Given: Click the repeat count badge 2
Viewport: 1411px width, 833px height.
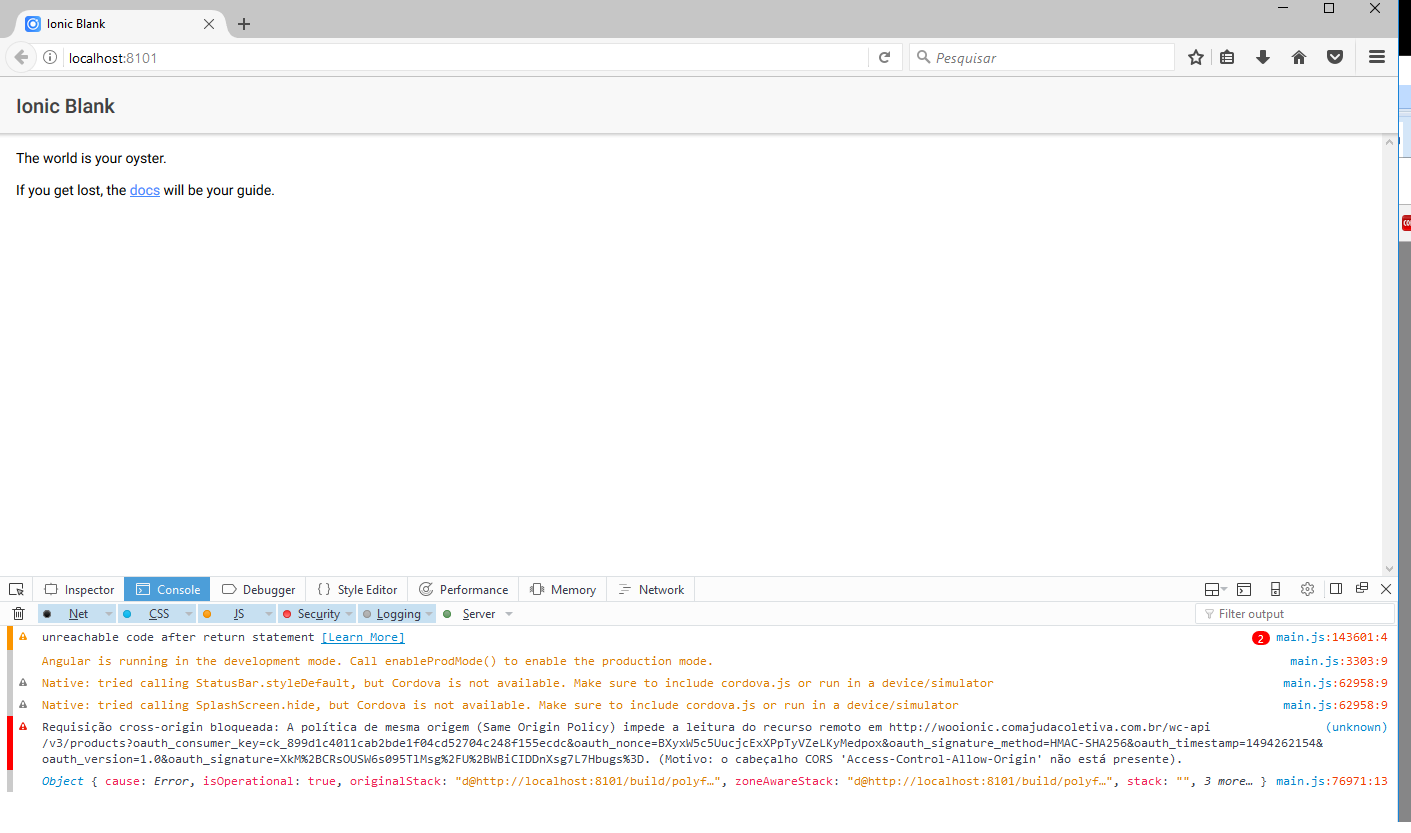Looking at the screenshot, I should (x=1261, y=638).
